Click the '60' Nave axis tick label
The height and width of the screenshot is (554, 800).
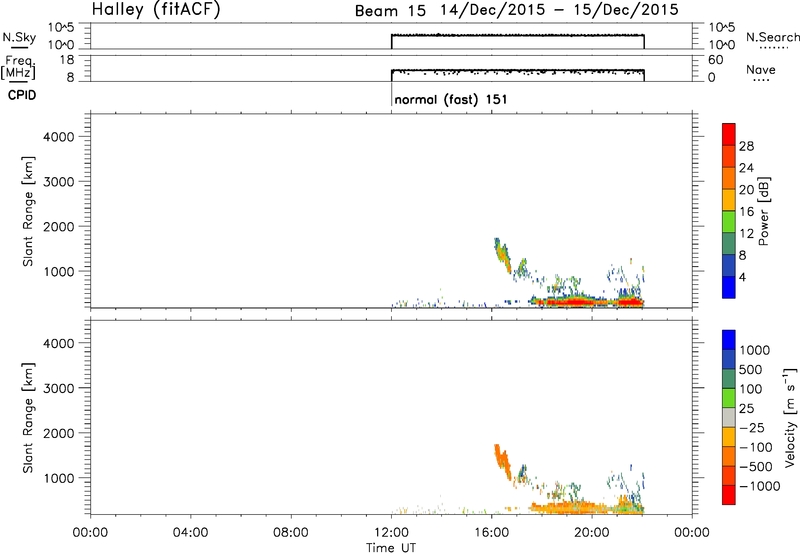[715, 60]
